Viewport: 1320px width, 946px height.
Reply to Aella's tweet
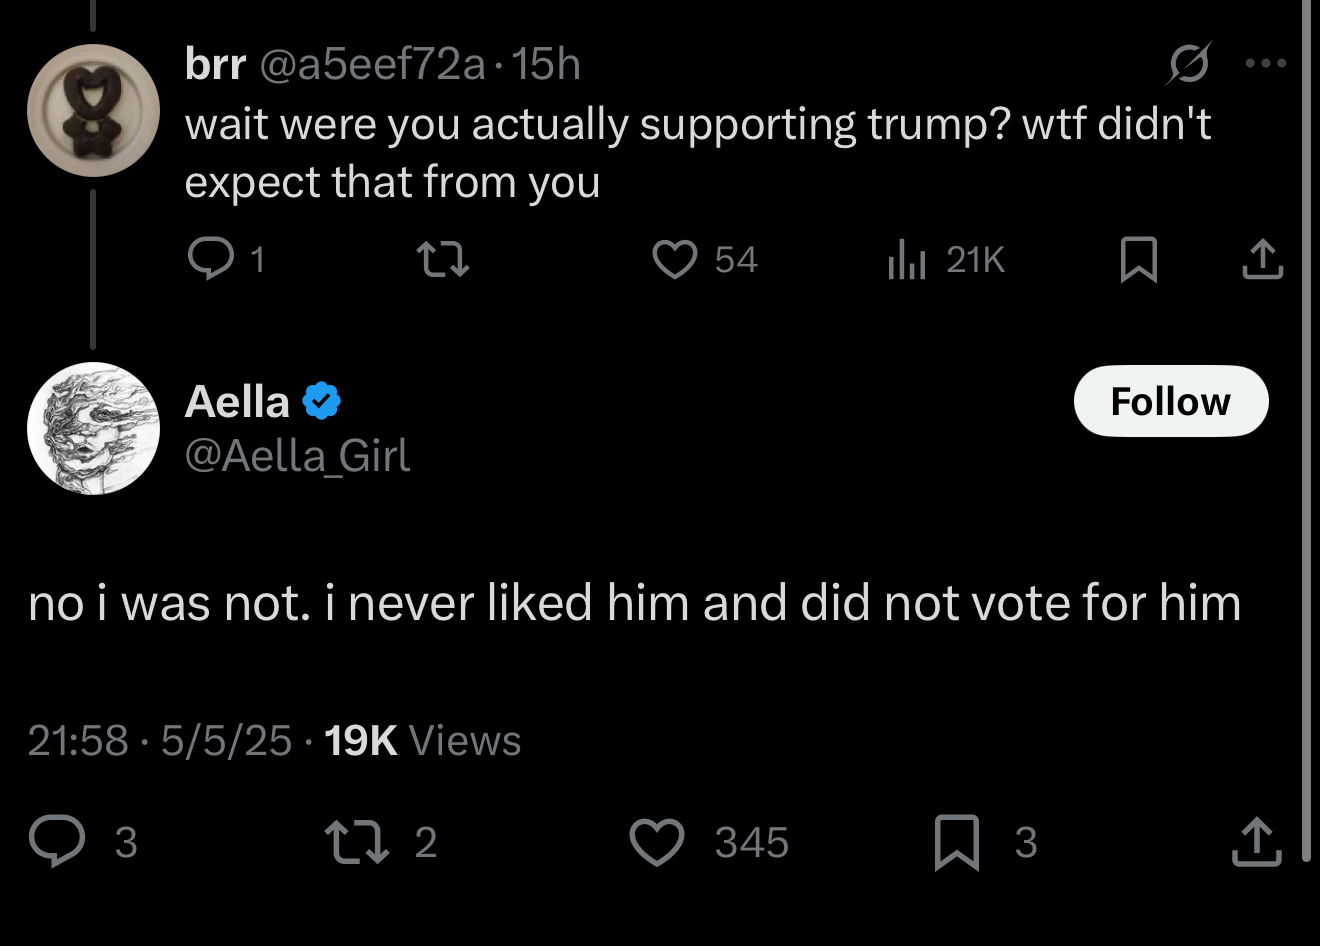pyautogui.click(x=57, y=841)
